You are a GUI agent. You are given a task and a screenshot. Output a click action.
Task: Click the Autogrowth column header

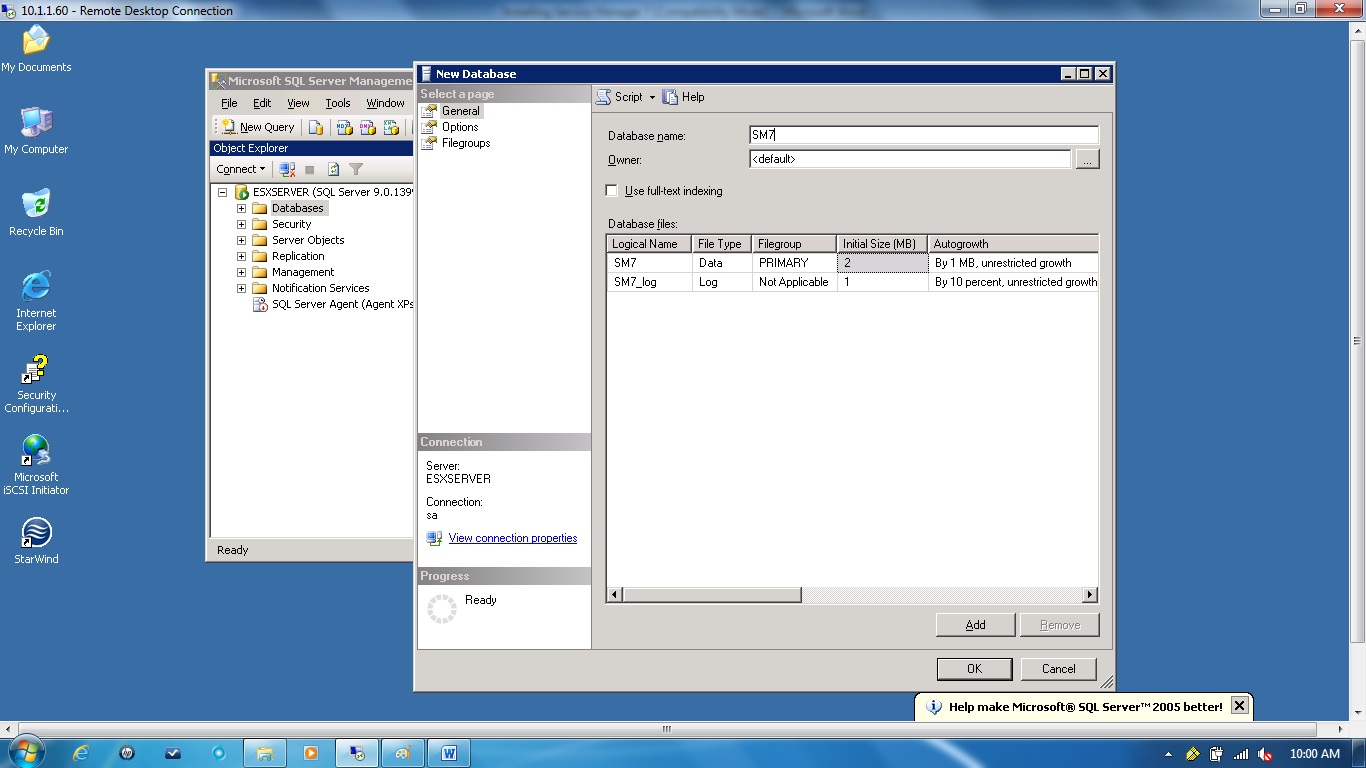coord(1013,244)
